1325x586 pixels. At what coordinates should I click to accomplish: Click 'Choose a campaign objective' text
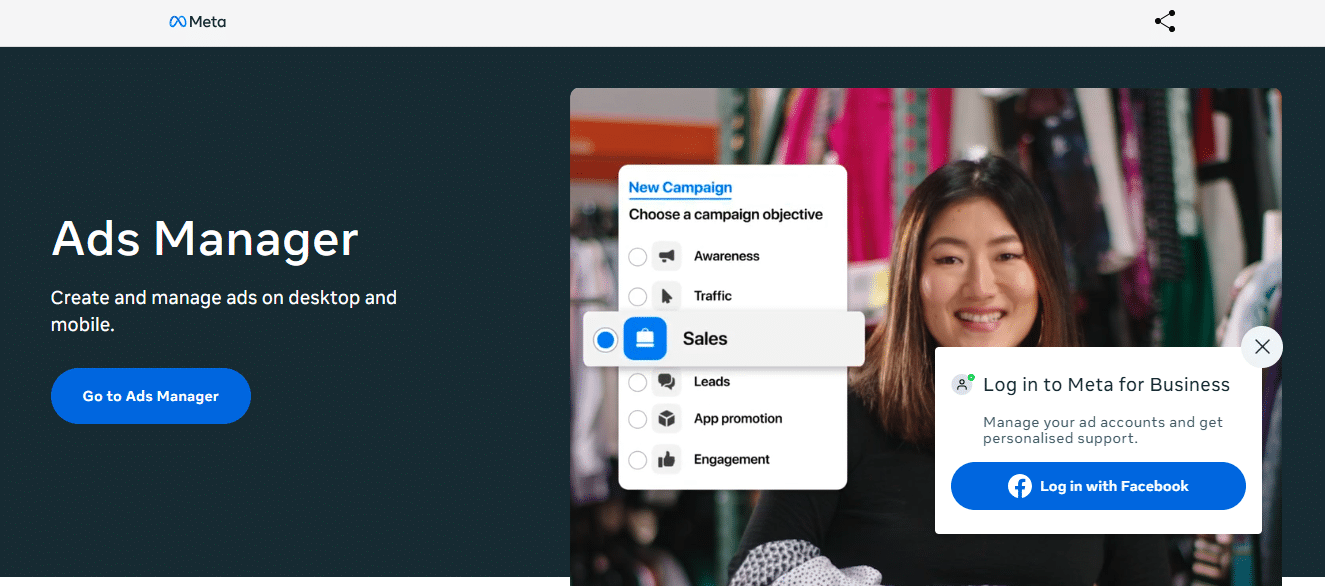726,215
